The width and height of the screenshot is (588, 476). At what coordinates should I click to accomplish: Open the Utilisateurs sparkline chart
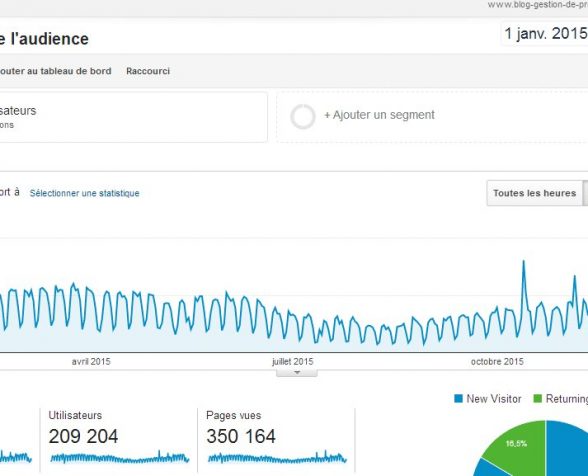point(120,458)
